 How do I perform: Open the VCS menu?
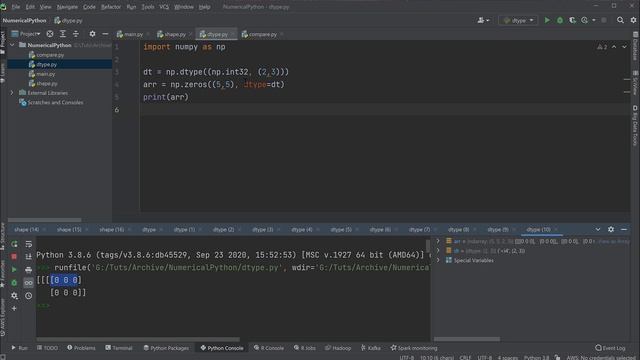pos(164,7)
